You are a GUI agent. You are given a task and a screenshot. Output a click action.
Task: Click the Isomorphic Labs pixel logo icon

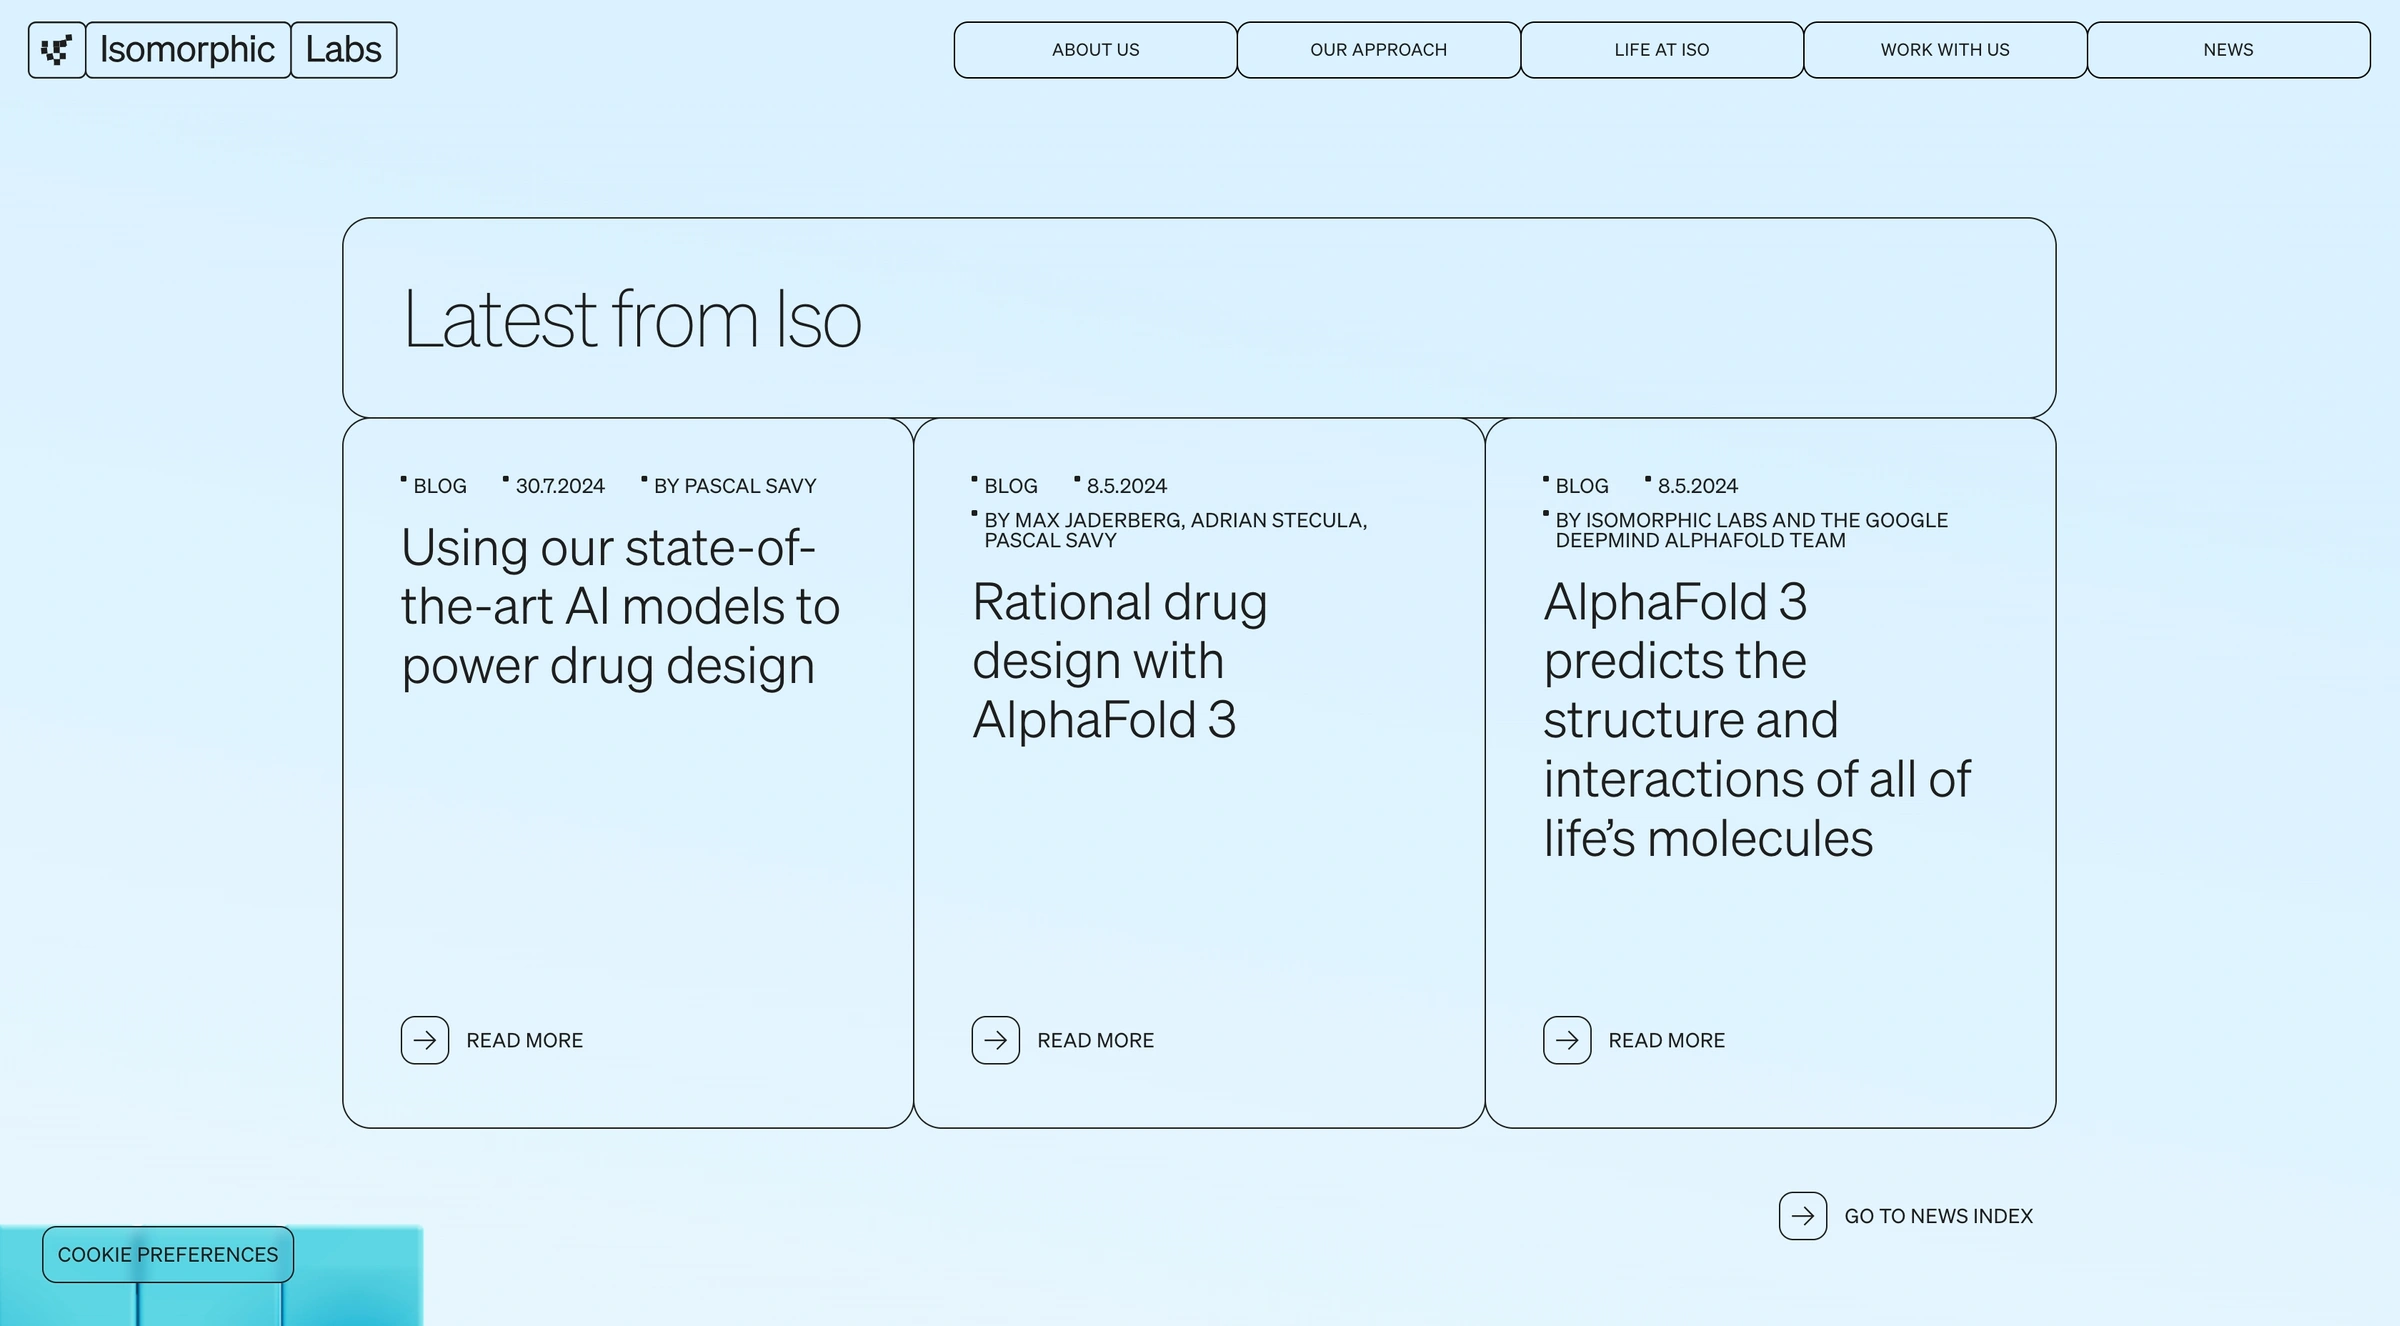(57, 50)
